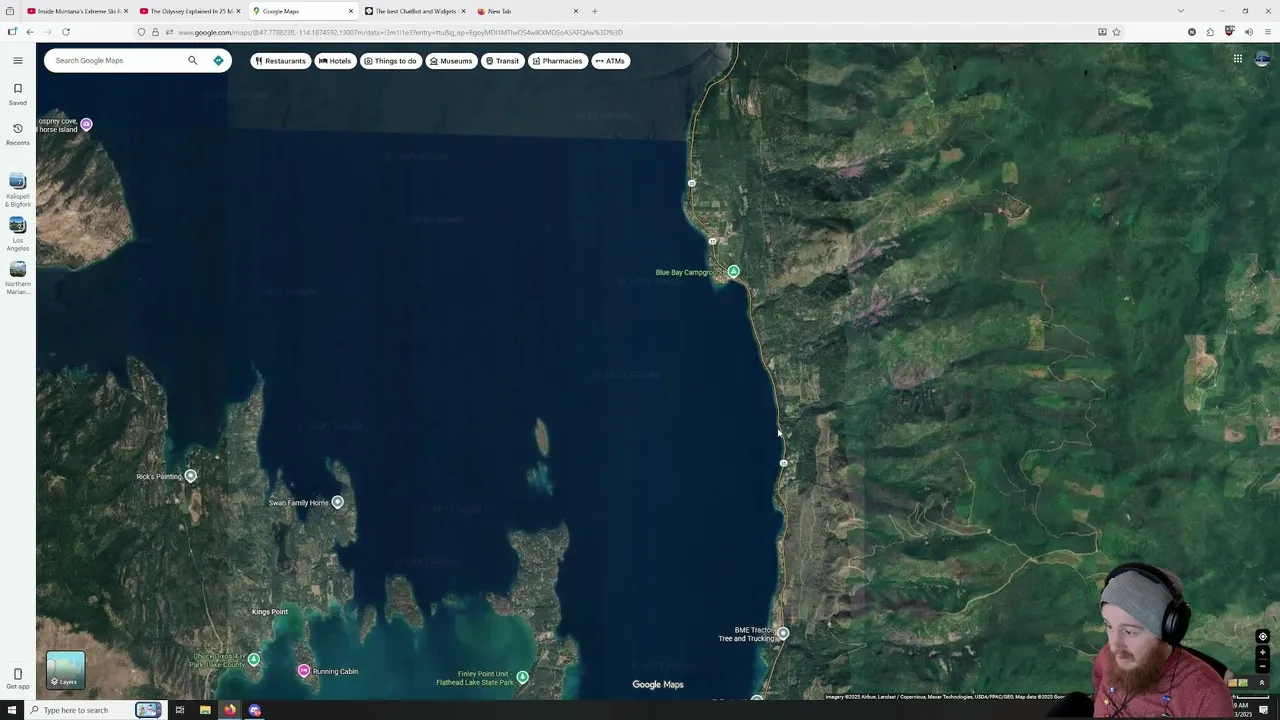
Task: Click the osprey cove pink marker
Action: click(86, 125)
